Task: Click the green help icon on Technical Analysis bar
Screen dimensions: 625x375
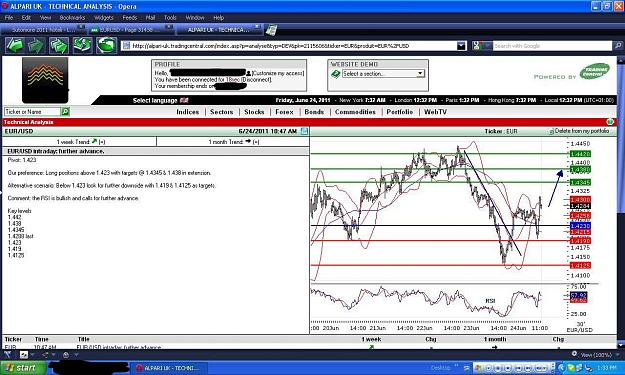Action: click(x=610, y=122)
